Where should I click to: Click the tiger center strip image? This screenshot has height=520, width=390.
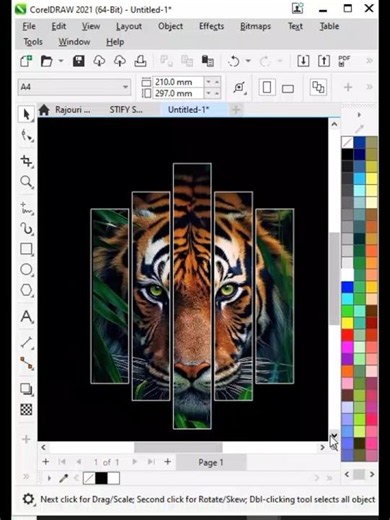tap(192, 296)
